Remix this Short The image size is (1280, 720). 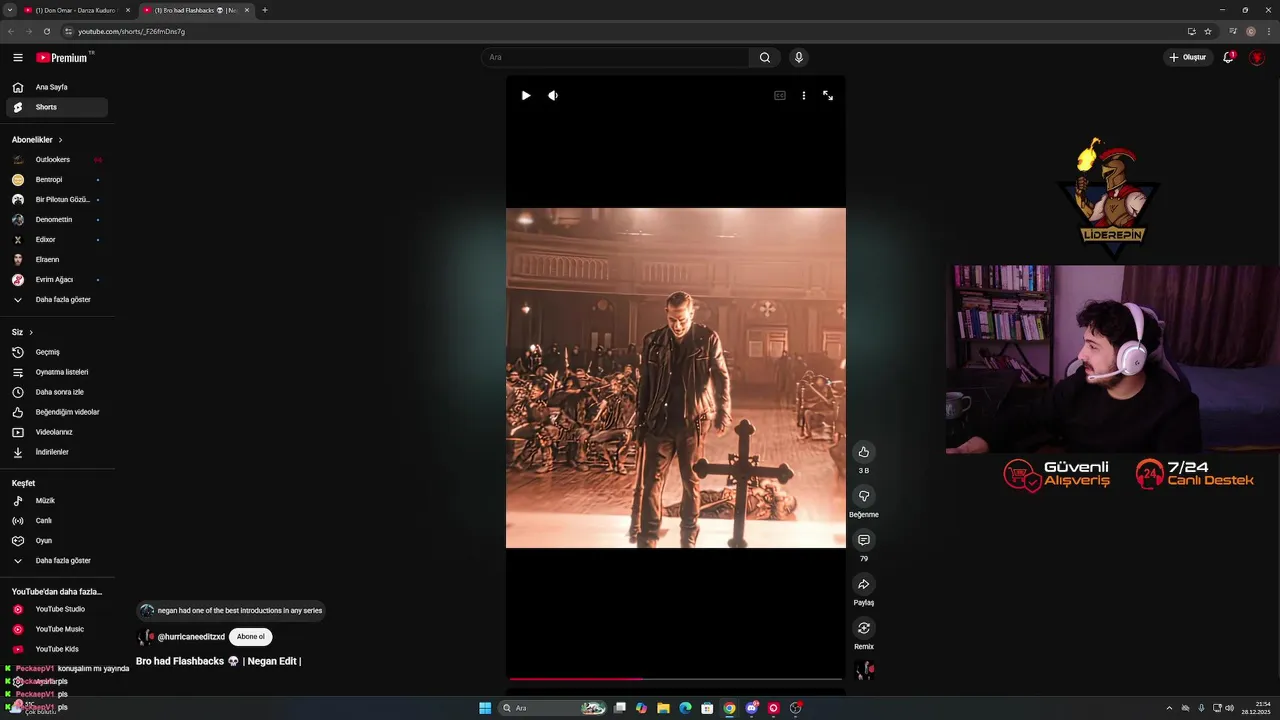[x=864, y=628]
